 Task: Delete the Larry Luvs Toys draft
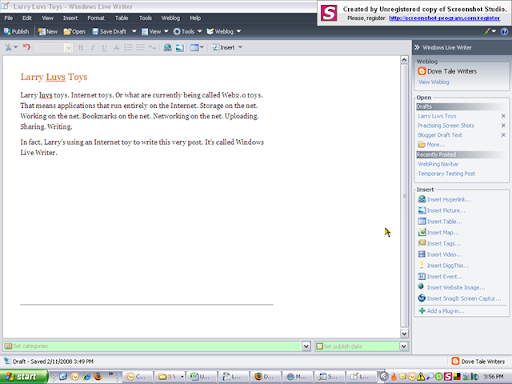[x=503, y=116]
